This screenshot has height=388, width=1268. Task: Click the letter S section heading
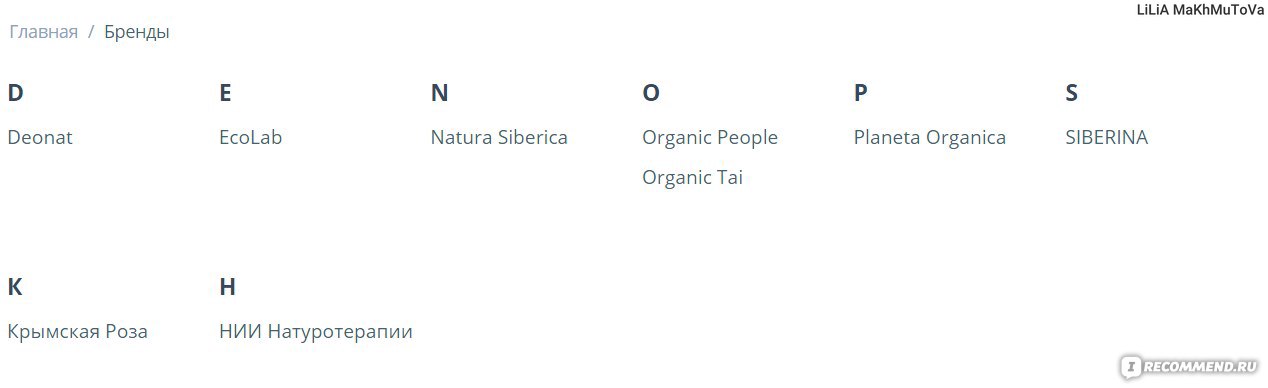click(x=1071, y=93)
